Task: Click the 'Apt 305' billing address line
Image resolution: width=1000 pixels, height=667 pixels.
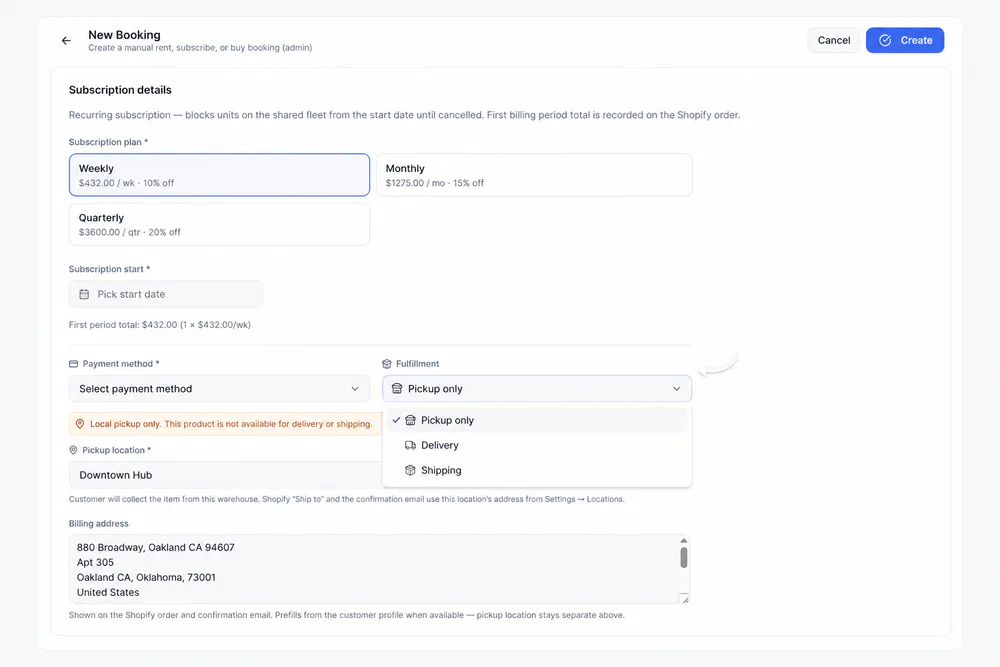Action: [x=95, y=562]
